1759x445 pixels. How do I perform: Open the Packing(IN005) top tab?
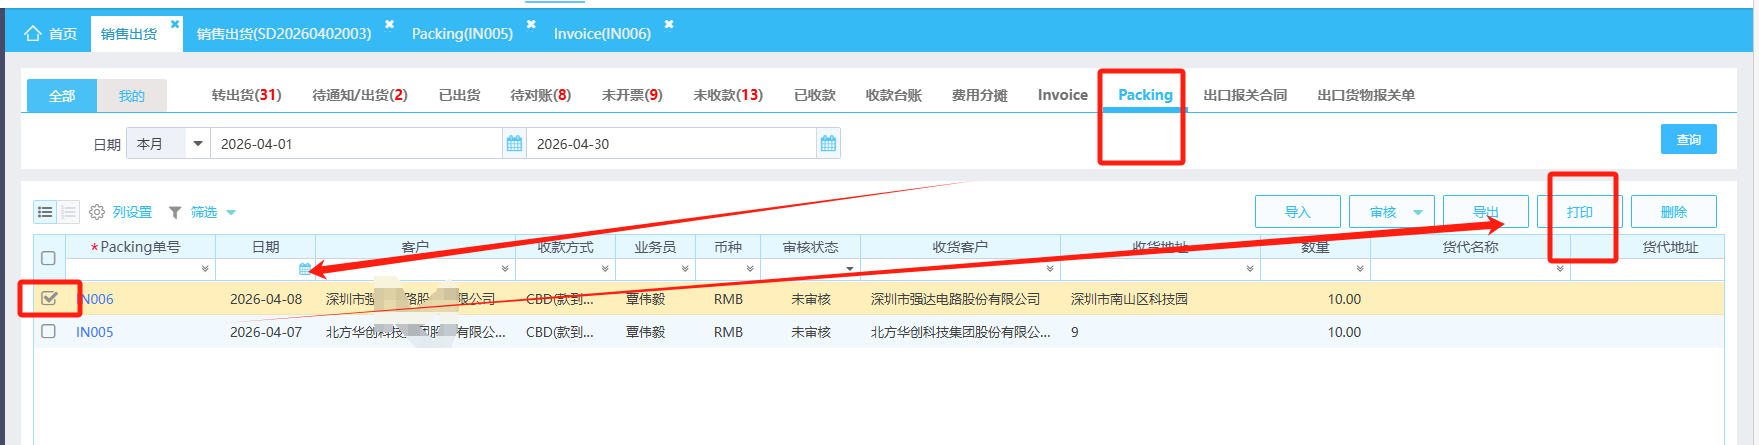click(x=462, y=34)
